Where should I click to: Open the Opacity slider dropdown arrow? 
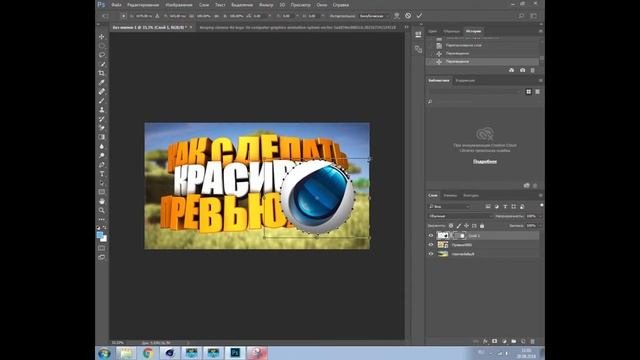(x=541, y=216)
